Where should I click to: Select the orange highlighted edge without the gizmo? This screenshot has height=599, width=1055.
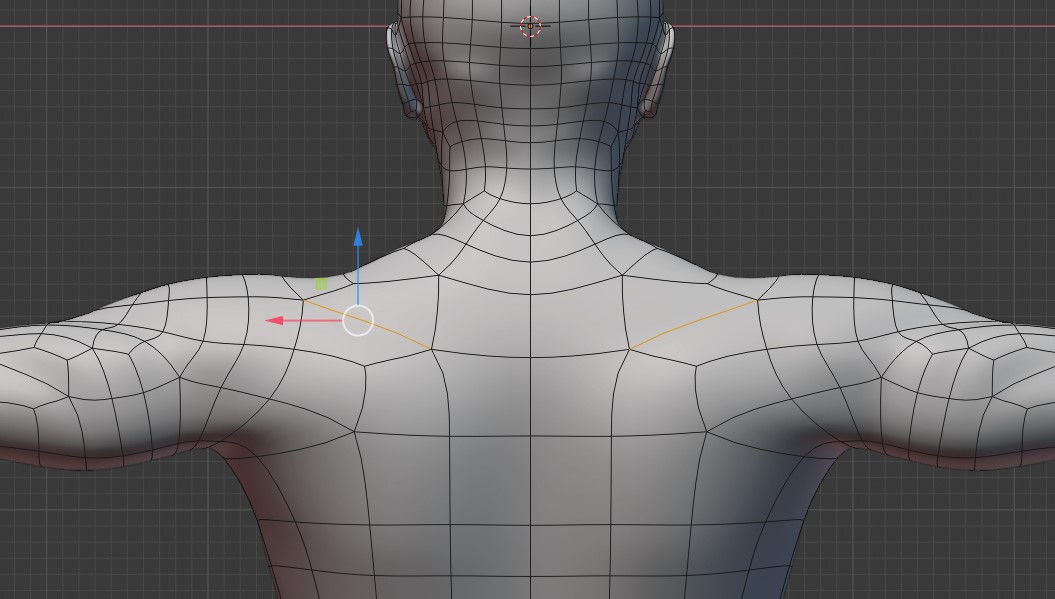(x=693, y=324)
